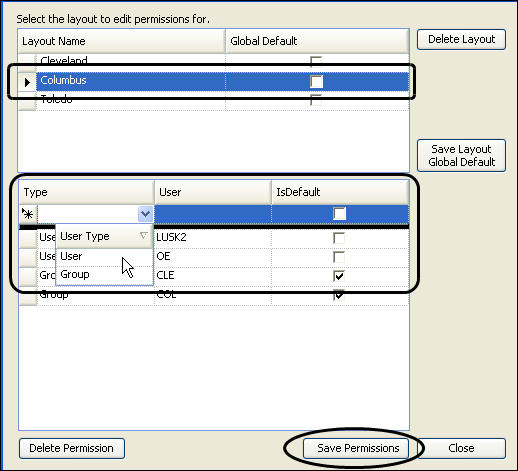
Task: Select the row header of the CLE row
Action: 28,276
